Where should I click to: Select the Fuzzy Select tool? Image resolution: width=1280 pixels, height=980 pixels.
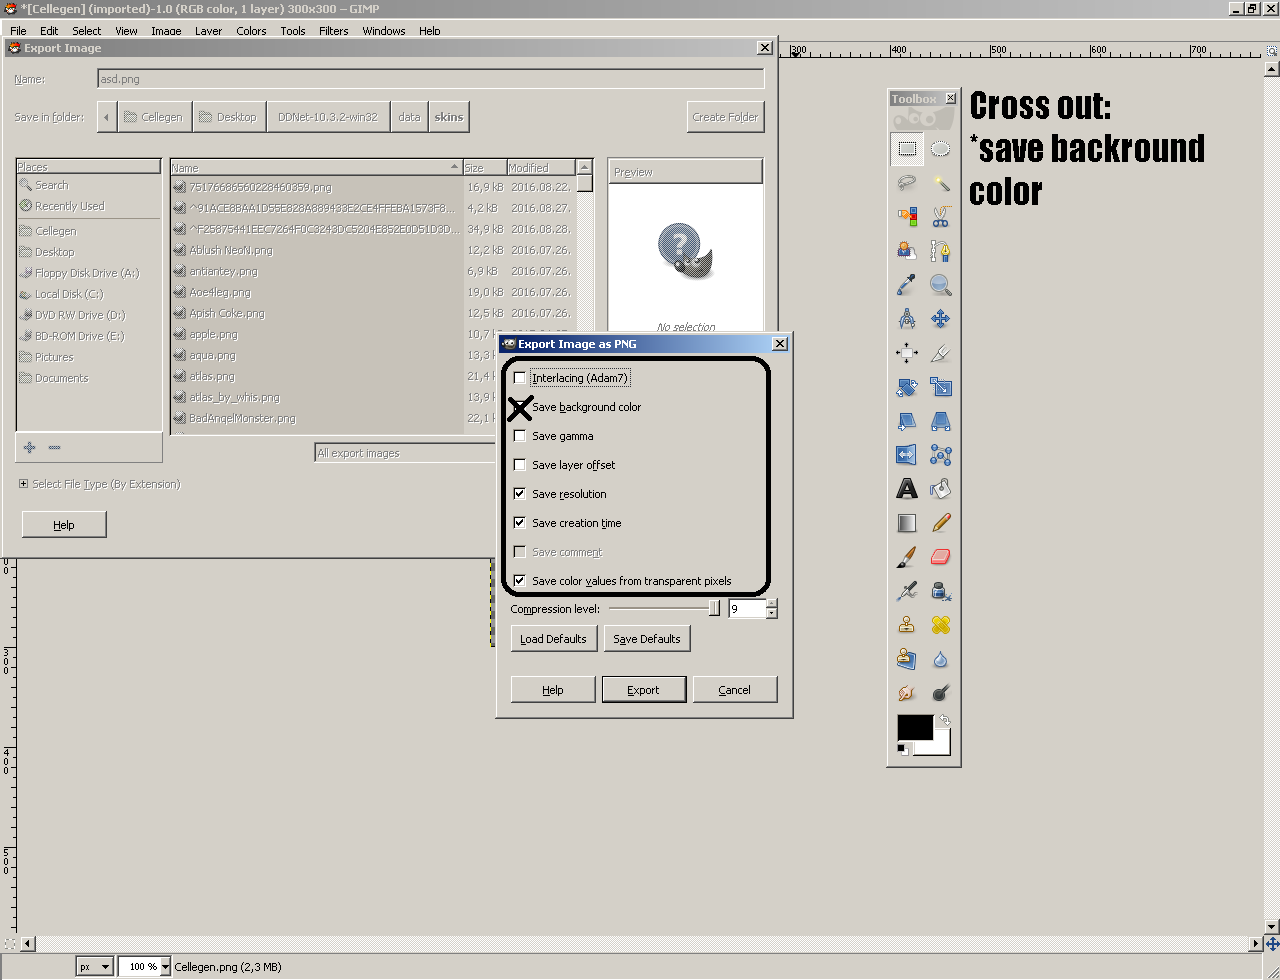(940, 182)
